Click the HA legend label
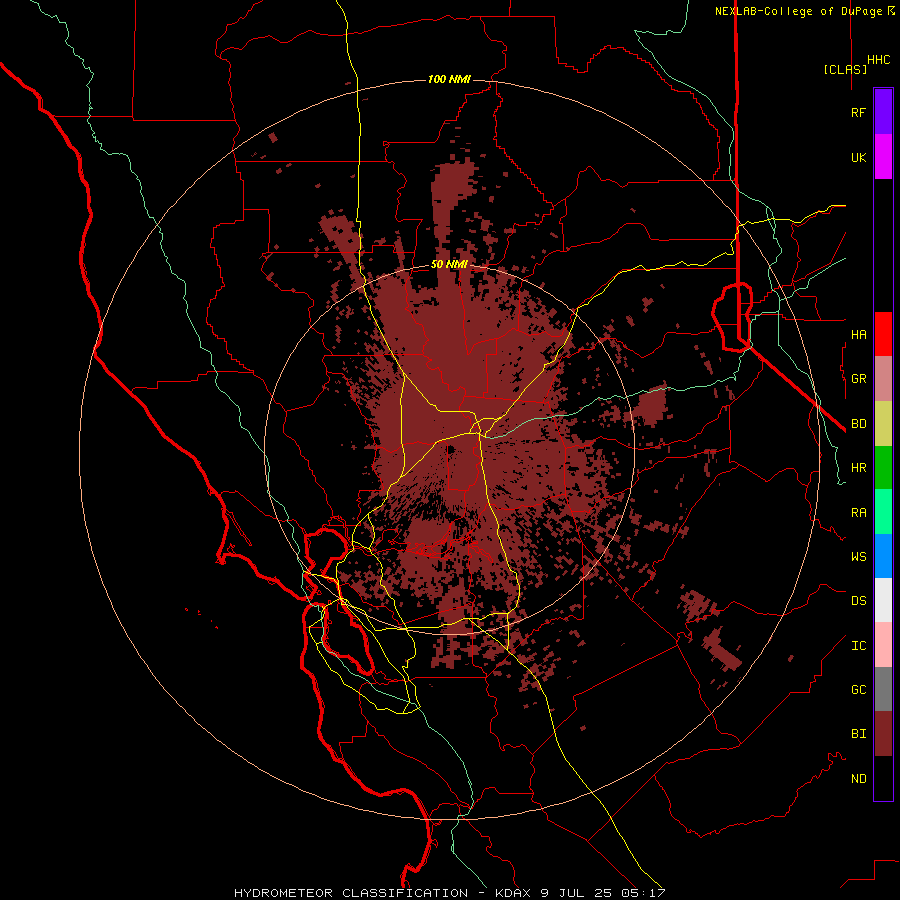 click(x=859, y=334)
